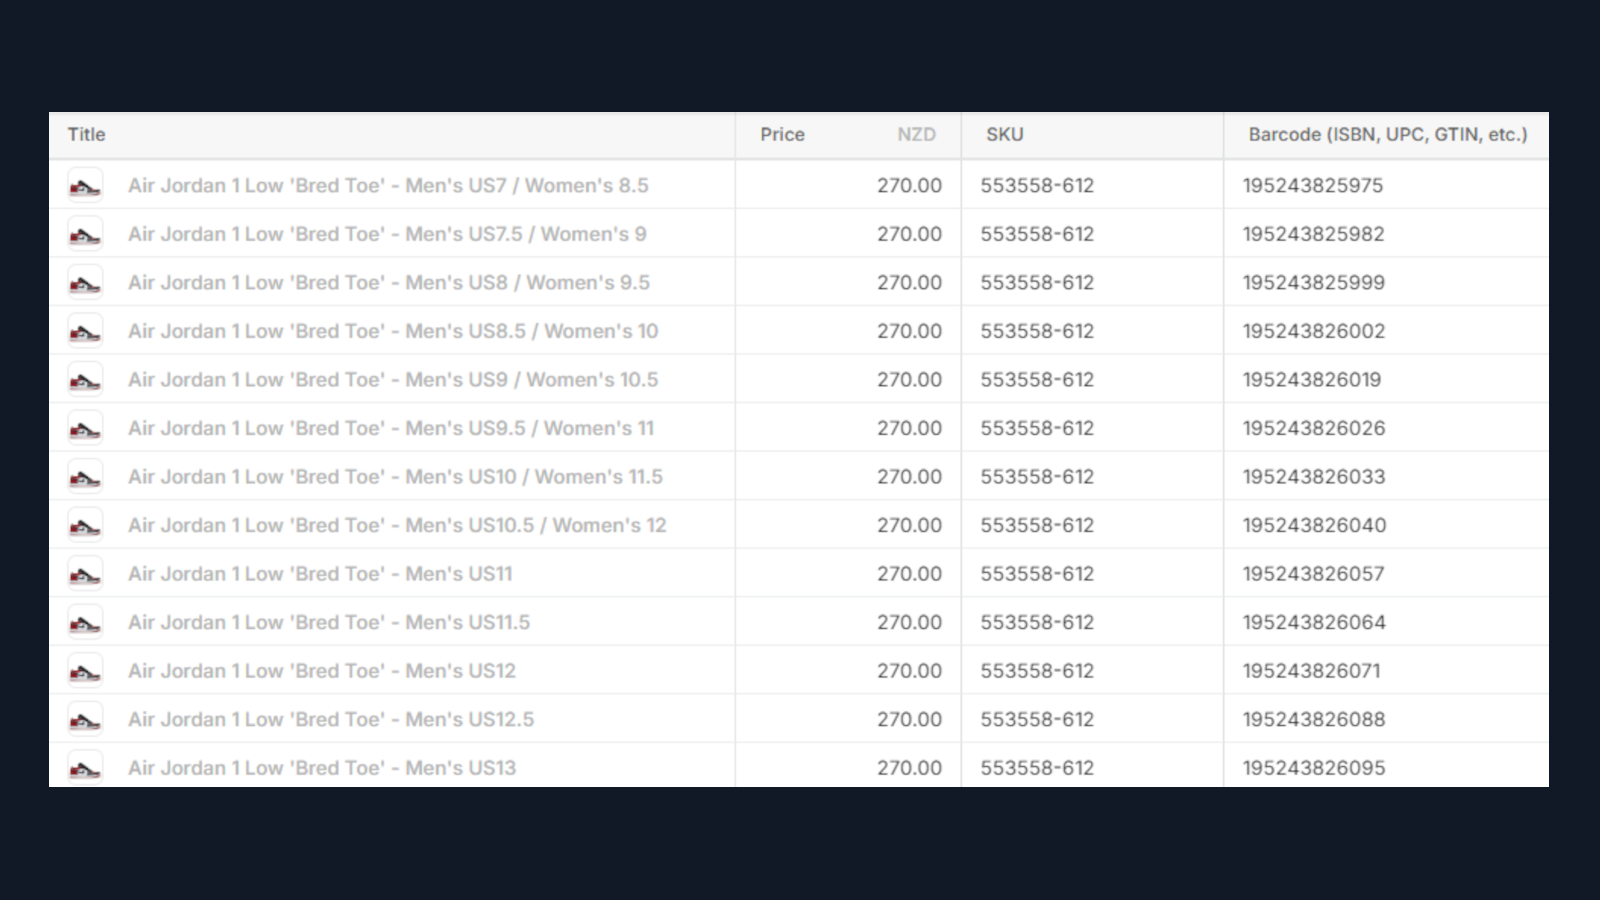The width and height of the screenshot is (1600, 900).
Task: Click barcode 195243826057
Action: pos(1313,573)
